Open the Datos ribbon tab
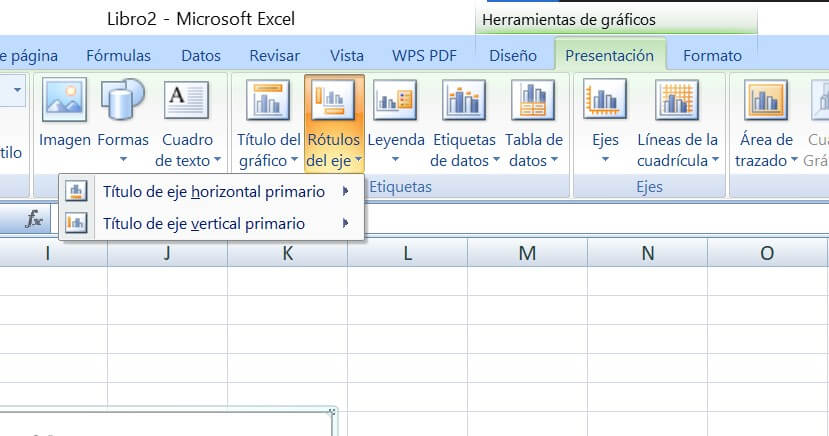The width and height of the screenshot is (829, 436). click(201, 56)
